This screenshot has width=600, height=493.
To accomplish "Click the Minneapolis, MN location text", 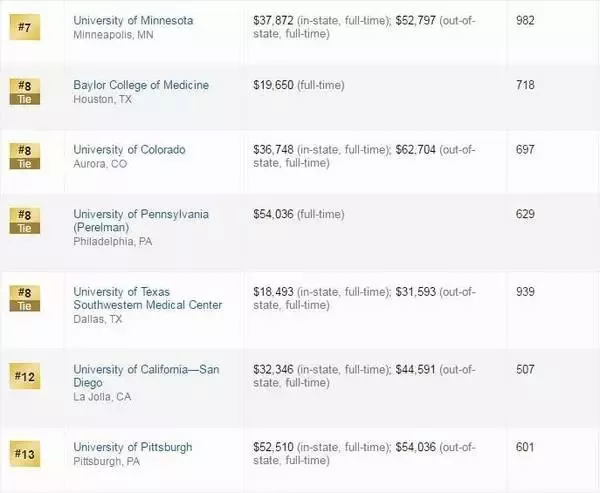I will pos(113,35).
